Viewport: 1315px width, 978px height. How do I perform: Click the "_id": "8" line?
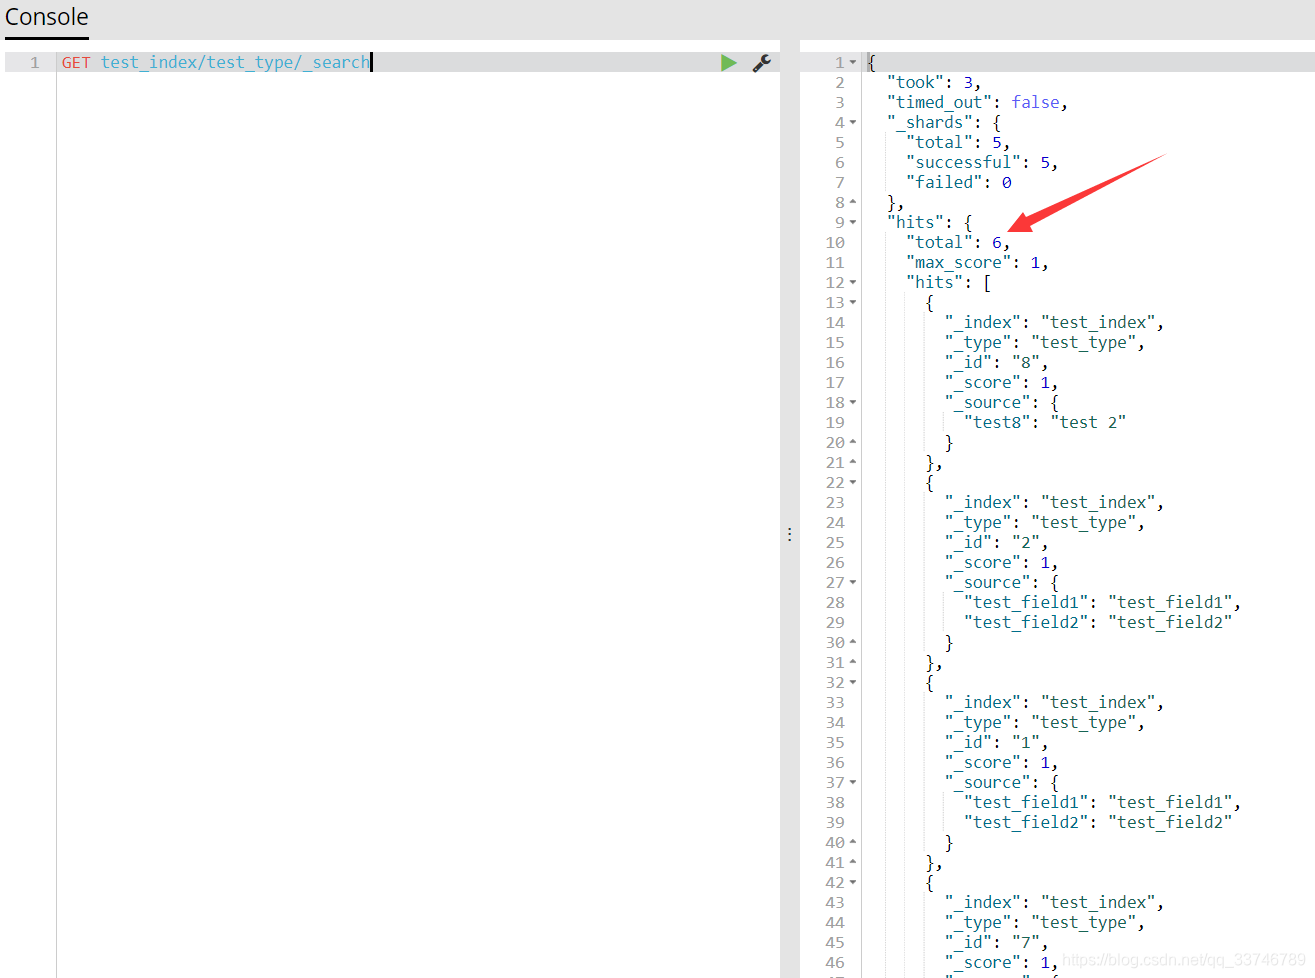click(996, 362)
